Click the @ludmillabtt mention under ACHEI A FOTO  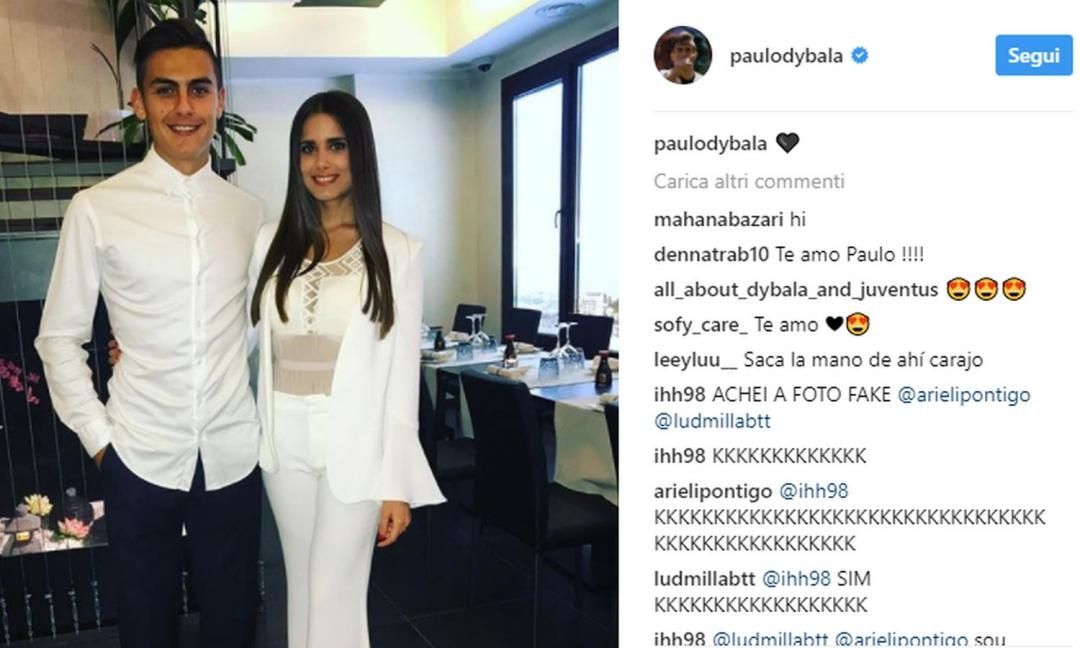coord(712,421)
